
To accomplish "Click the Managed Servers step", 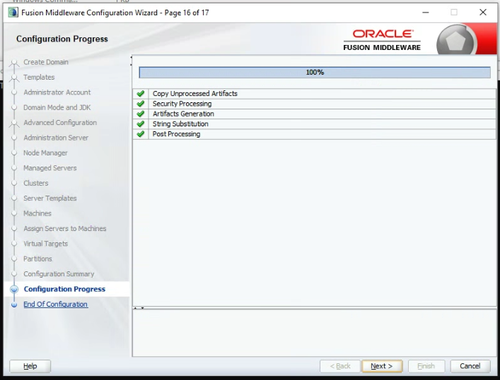I will [x=50, y=168].
